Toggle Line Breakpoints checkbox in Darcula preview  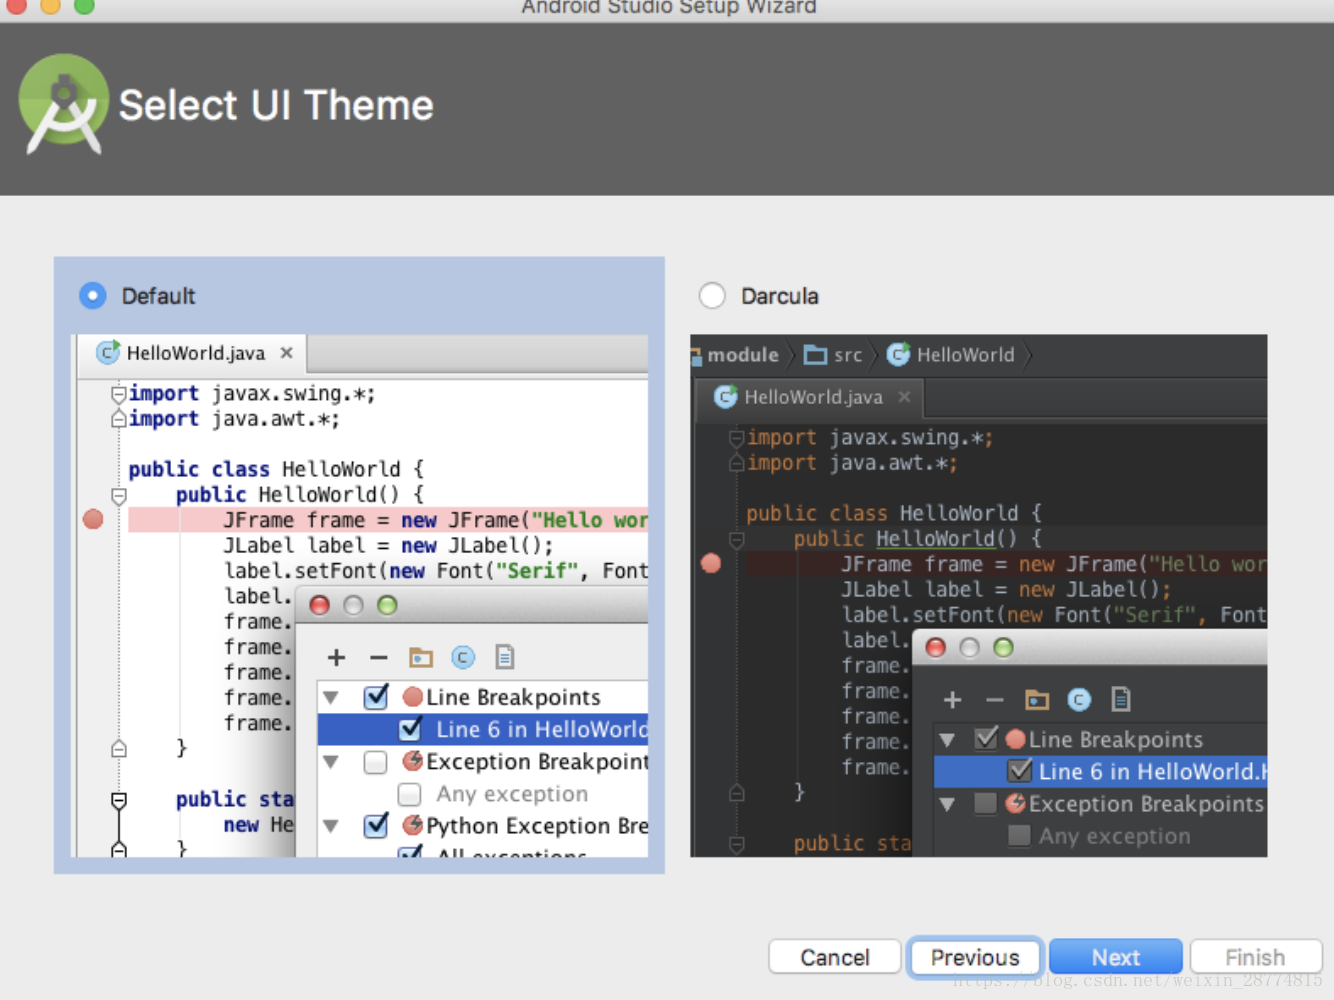(986, 739)
